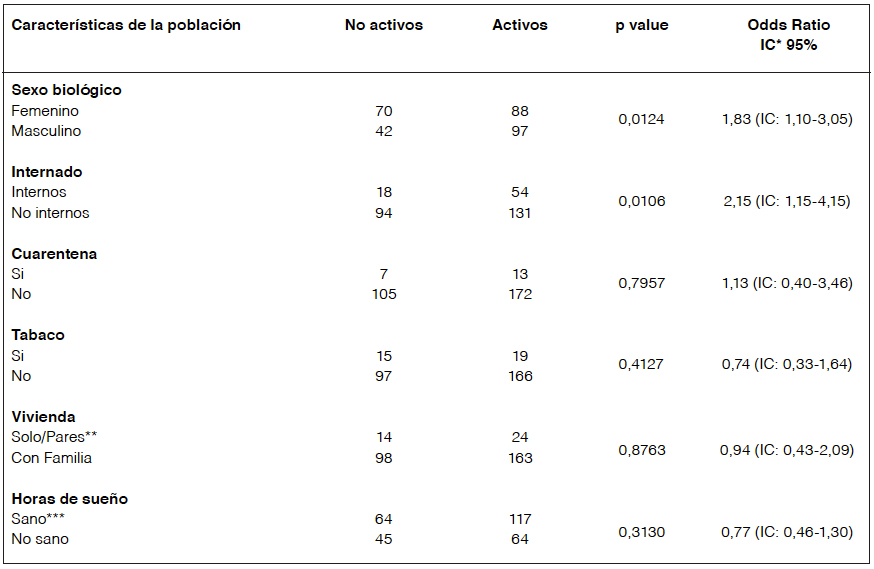Click the 'Sano***' row label
The width and height of the screenshot is (874, 569).
(39, 519)
